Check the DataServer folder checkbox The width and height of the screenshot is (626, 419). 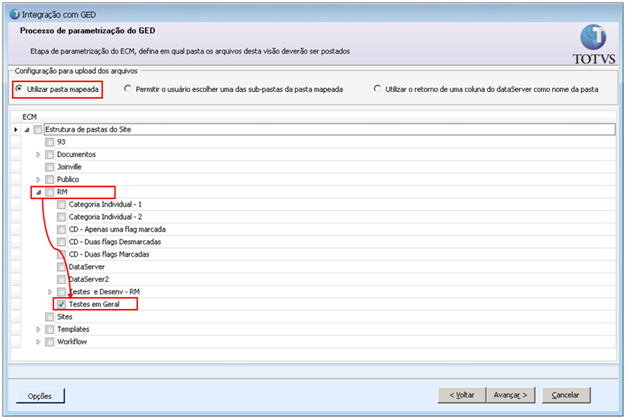[x=61, y=267]
